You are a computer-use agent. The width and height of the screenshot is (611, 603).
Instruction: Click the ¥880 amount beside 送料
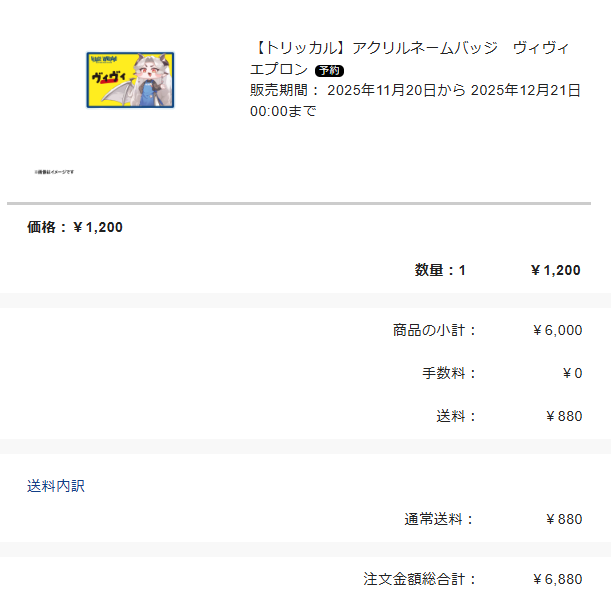pyautogui.click(x=564, y=416)
